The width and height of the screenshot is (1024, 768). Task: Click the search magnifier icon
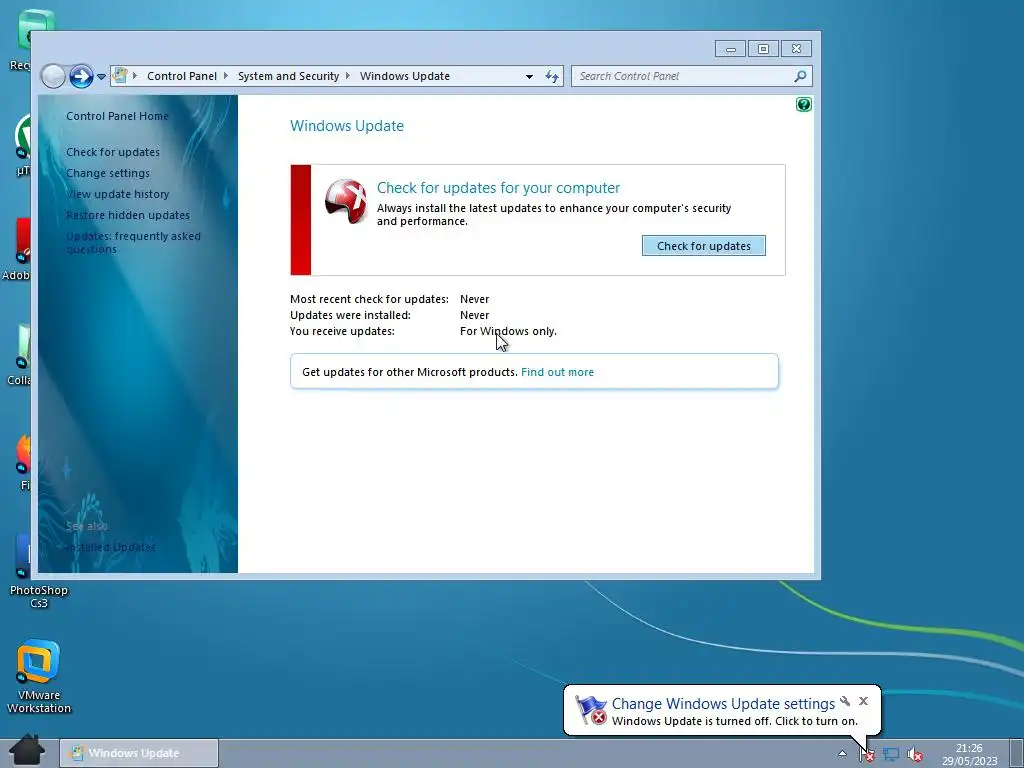(x=800, y=76)
